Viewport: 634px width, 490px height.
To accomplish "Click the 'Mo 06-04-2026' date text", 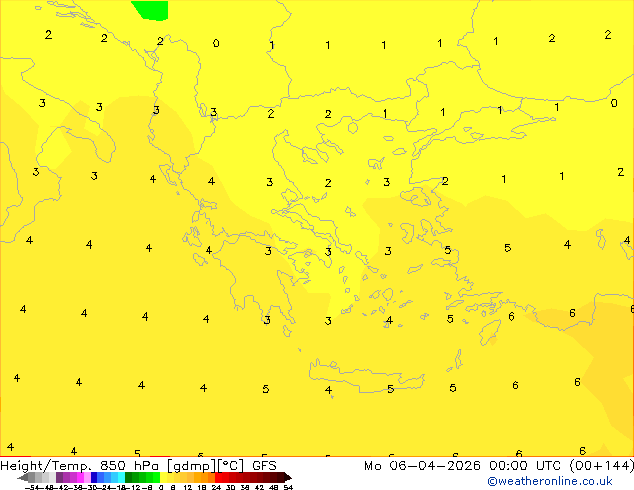I will tap(423, 466).
